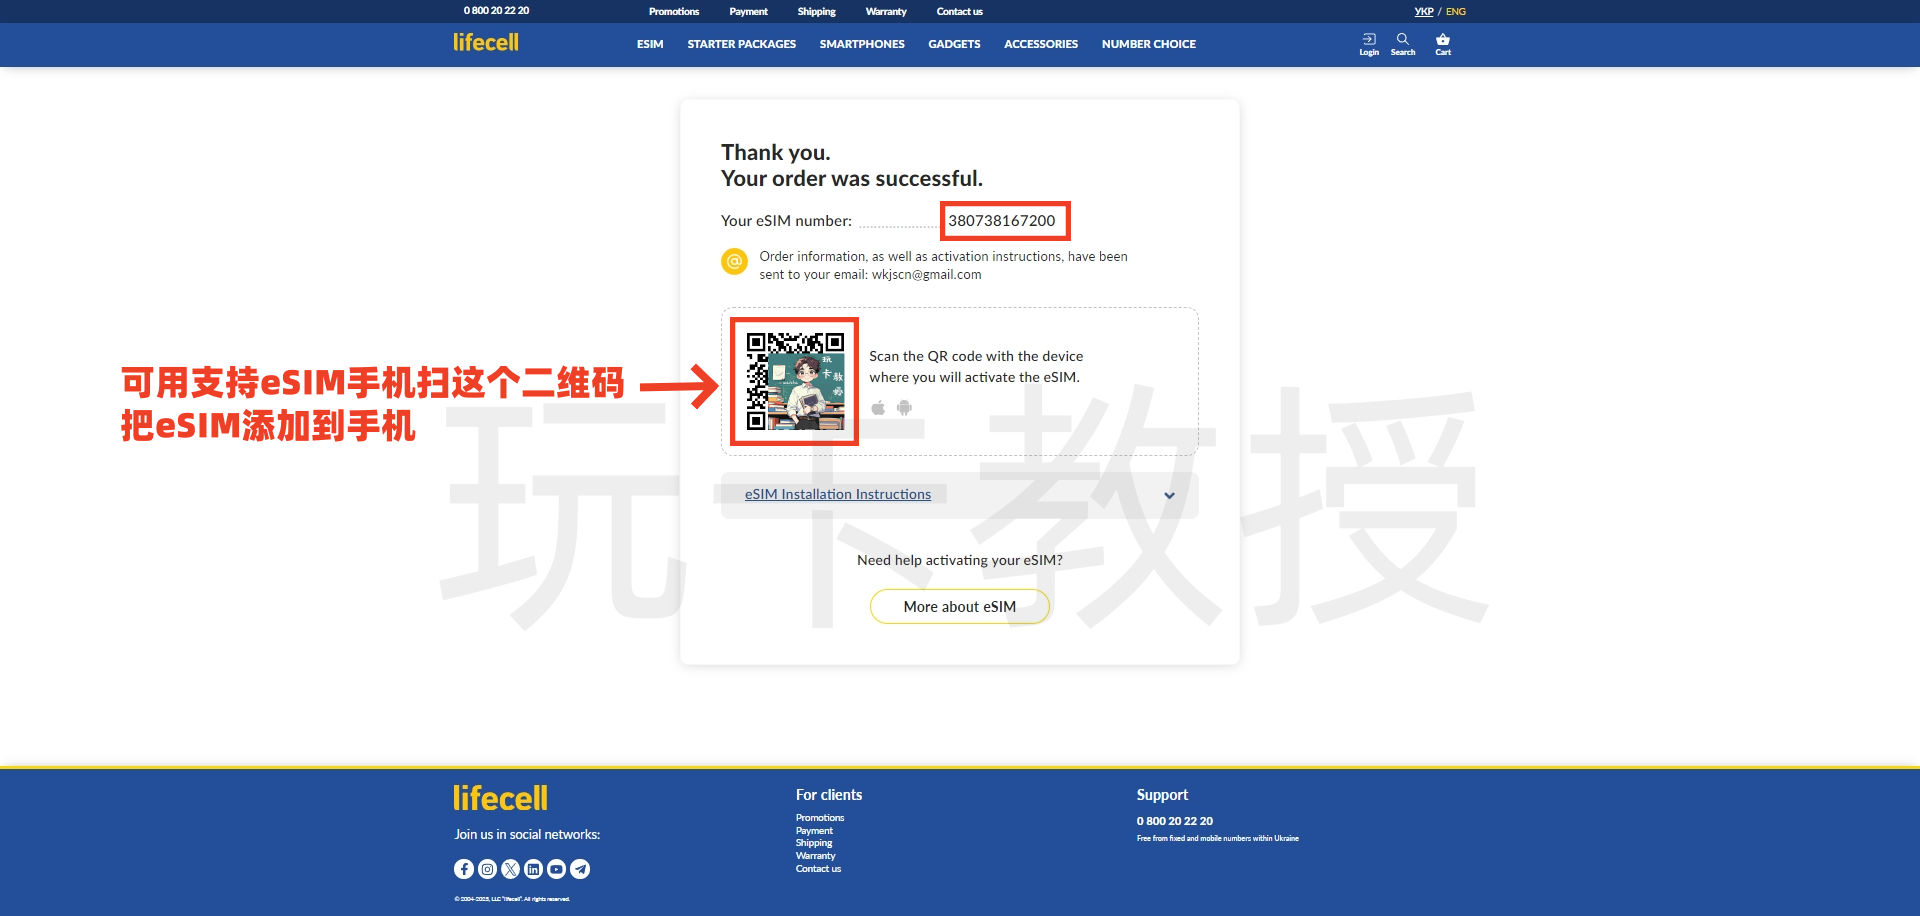Screen dimensions: 1920x916
Task: Click the 'Your eSIM number:' label
Action: coord(787,221)
